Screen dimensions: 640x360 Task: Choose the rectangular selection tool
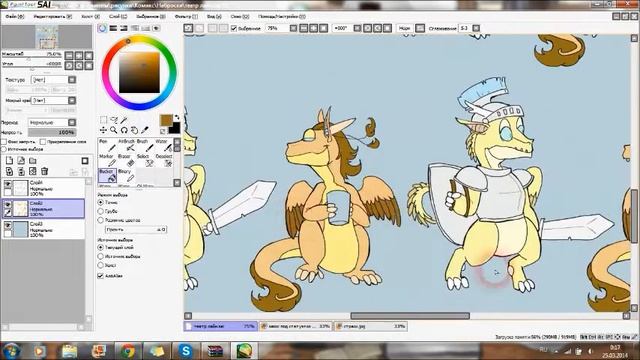tap(103, 120)
